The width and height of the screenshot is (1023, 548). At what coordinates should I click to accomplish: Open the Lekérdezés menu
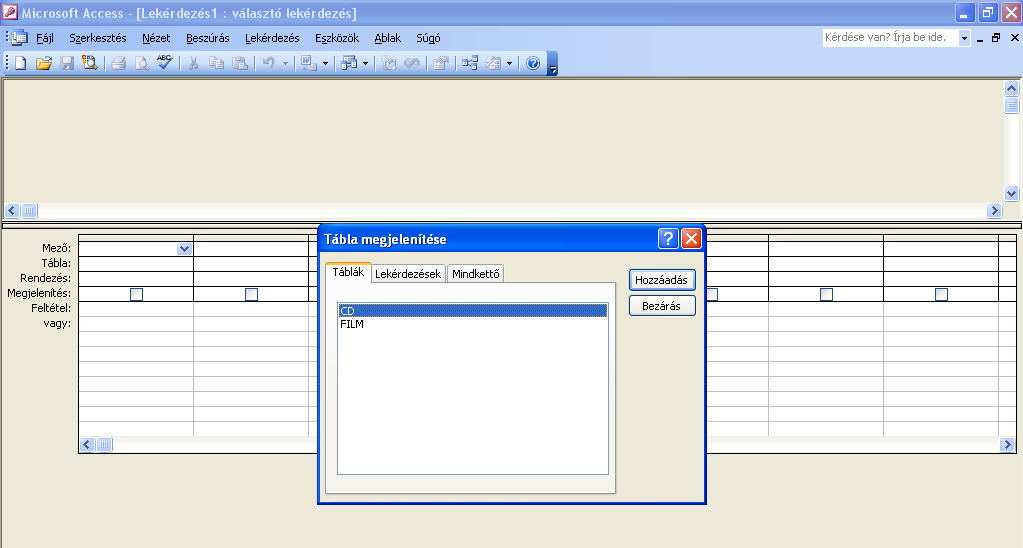(272, 38)
